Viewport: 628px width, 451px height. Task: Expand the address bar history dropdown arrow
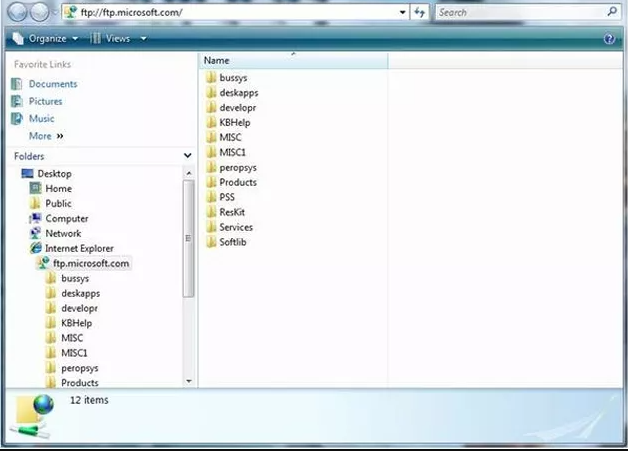pos(402,12)
